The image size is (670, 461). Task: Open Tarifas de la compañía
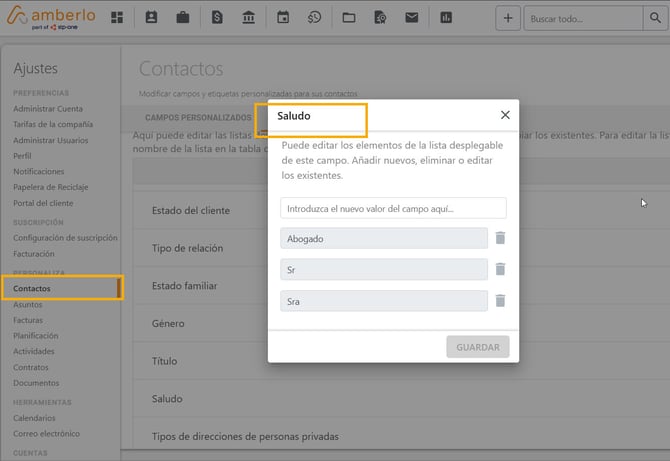point(53,124)
